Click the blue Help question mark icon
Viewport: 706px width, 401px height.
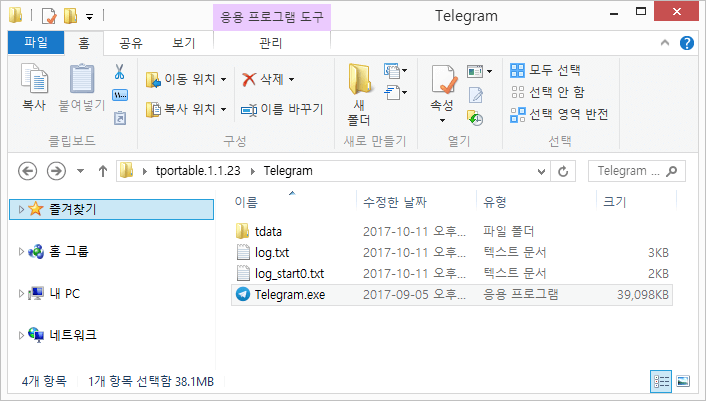[x=687, y=43]
